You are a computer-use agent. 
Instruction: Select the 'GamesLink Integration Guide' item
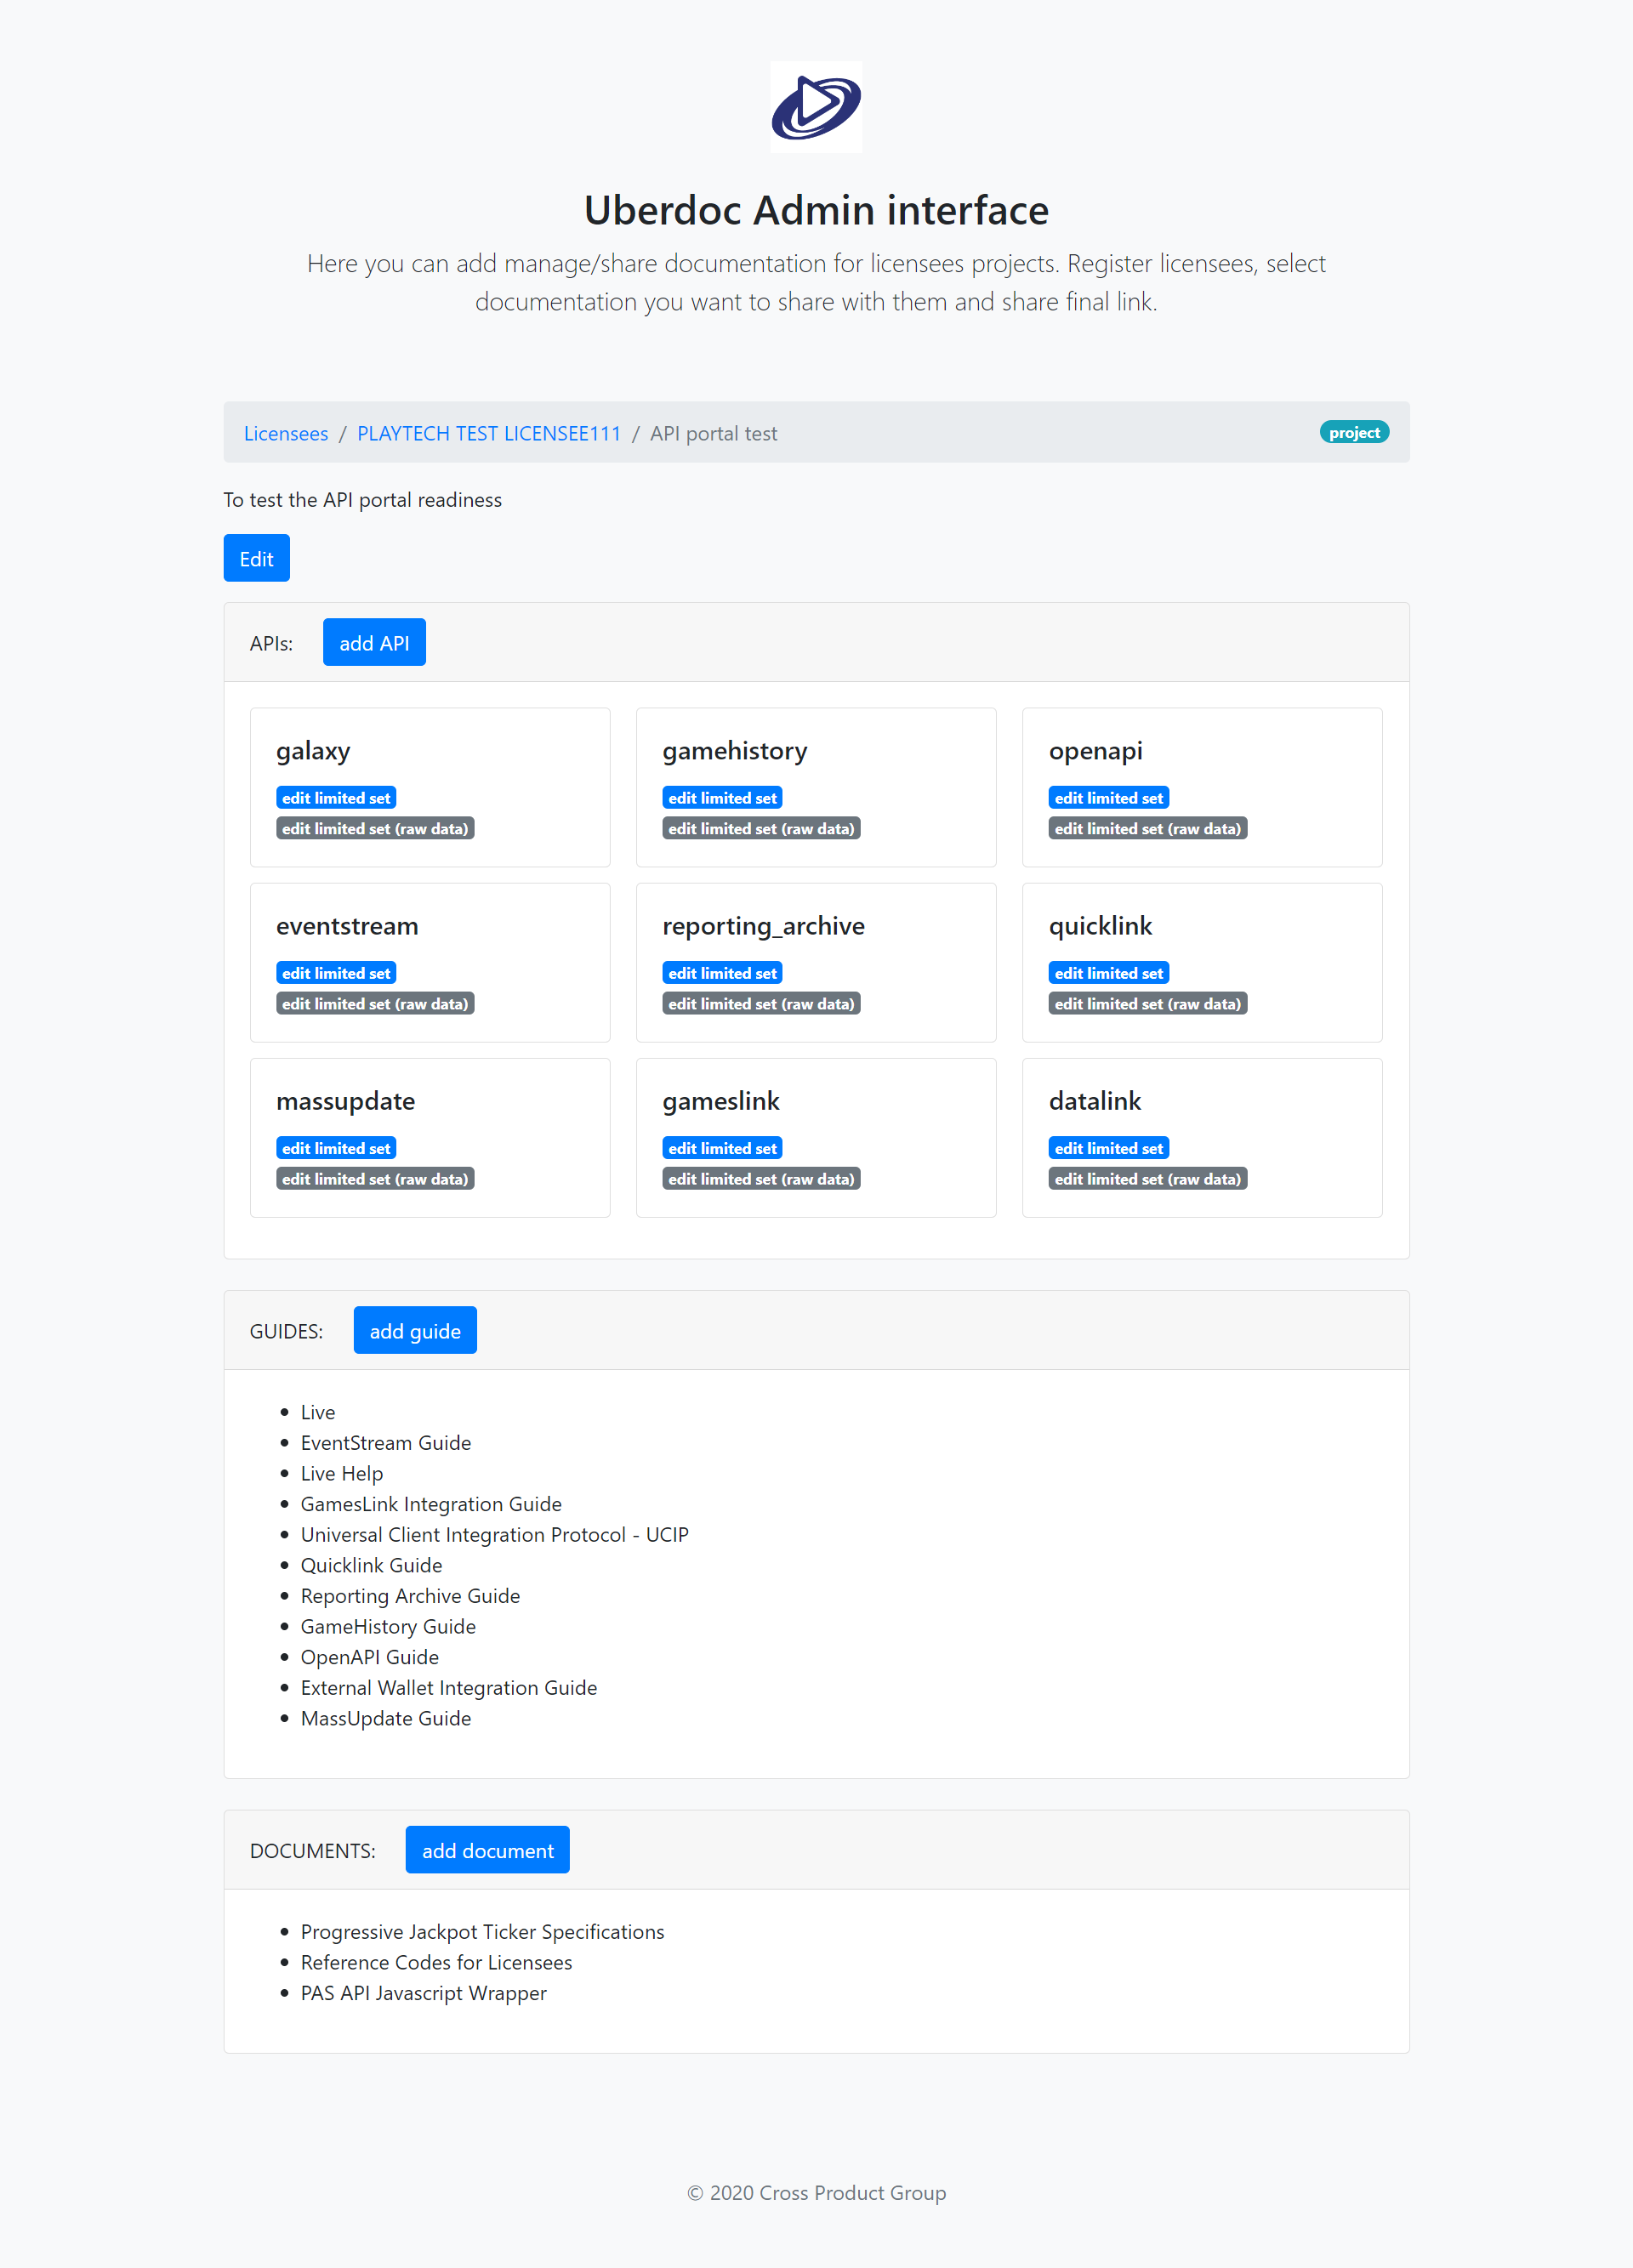(431, 1504)
